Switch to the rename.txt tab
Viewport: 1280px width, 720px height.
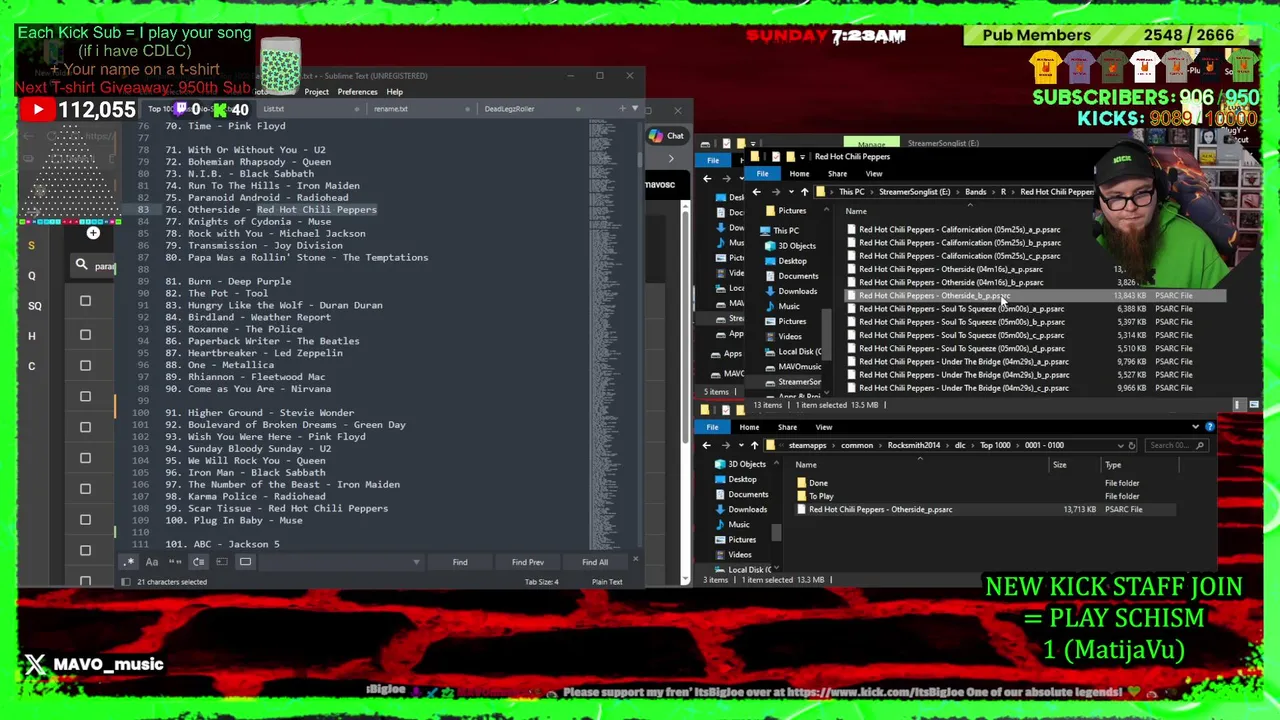(x=391, y=109)
